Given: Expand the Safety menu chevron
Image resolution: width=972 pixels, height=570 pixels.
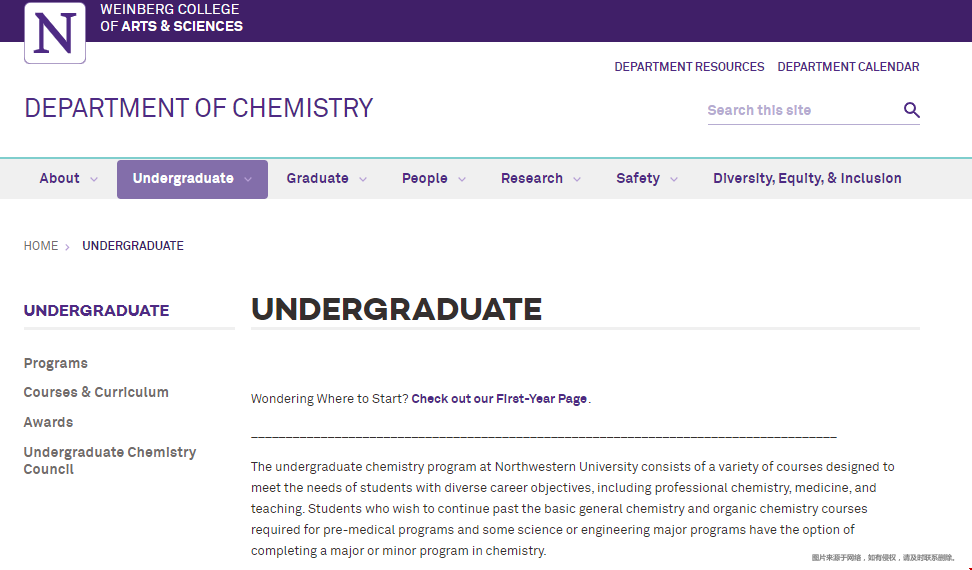Looking at the screenshot, I should pyautogui.click(x=674, y=179).
